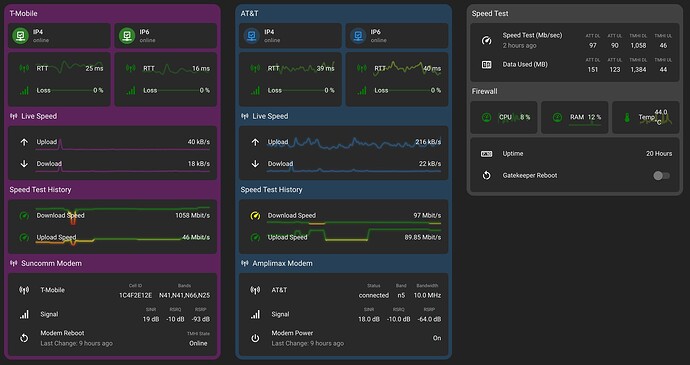The width and height of the screenshot is (690, 365).
Task: Click the AT&T IP4 network icon
Action: [x=252, y=36]
